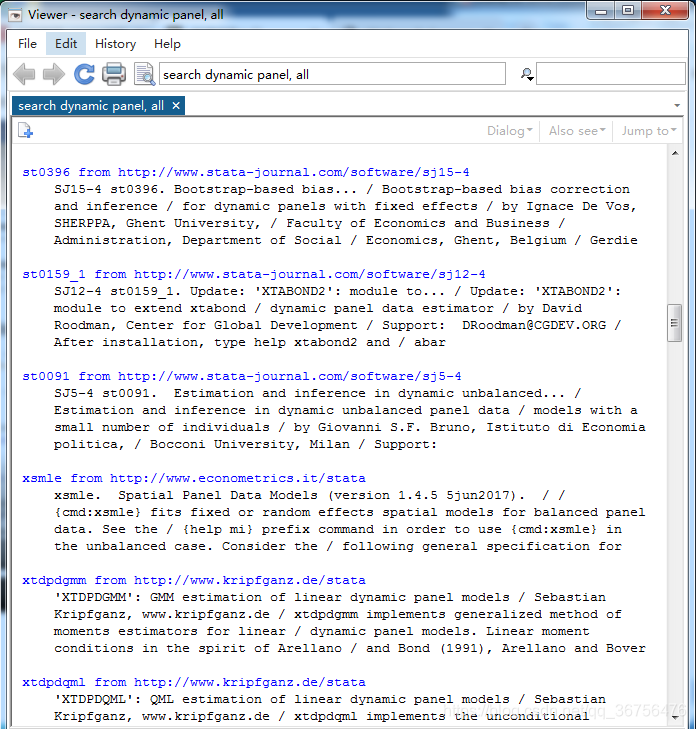Click the Viewer window title bar icon
The height and width of the screenshot is (729, 696).
pyautogui.click(x=15, y=15)
